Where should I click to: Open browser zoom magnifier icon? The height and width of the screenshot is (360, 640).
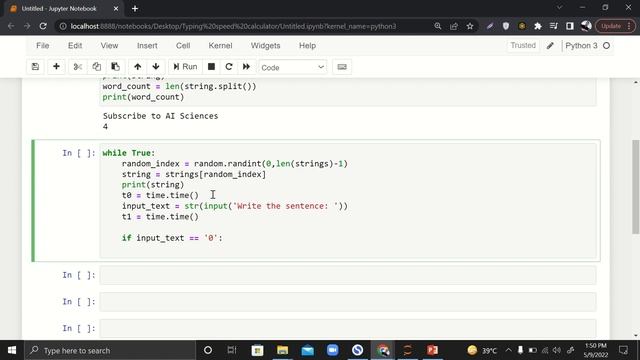(438, 26)
